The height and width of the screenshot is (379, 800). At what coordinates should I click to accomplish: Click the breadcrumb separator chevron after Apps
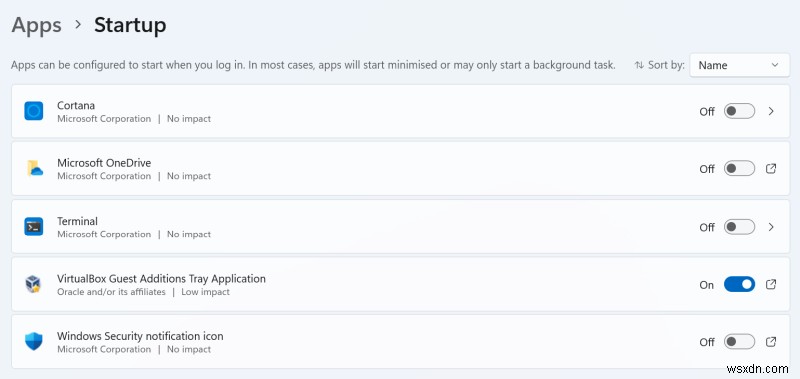(x=78, y=24)
